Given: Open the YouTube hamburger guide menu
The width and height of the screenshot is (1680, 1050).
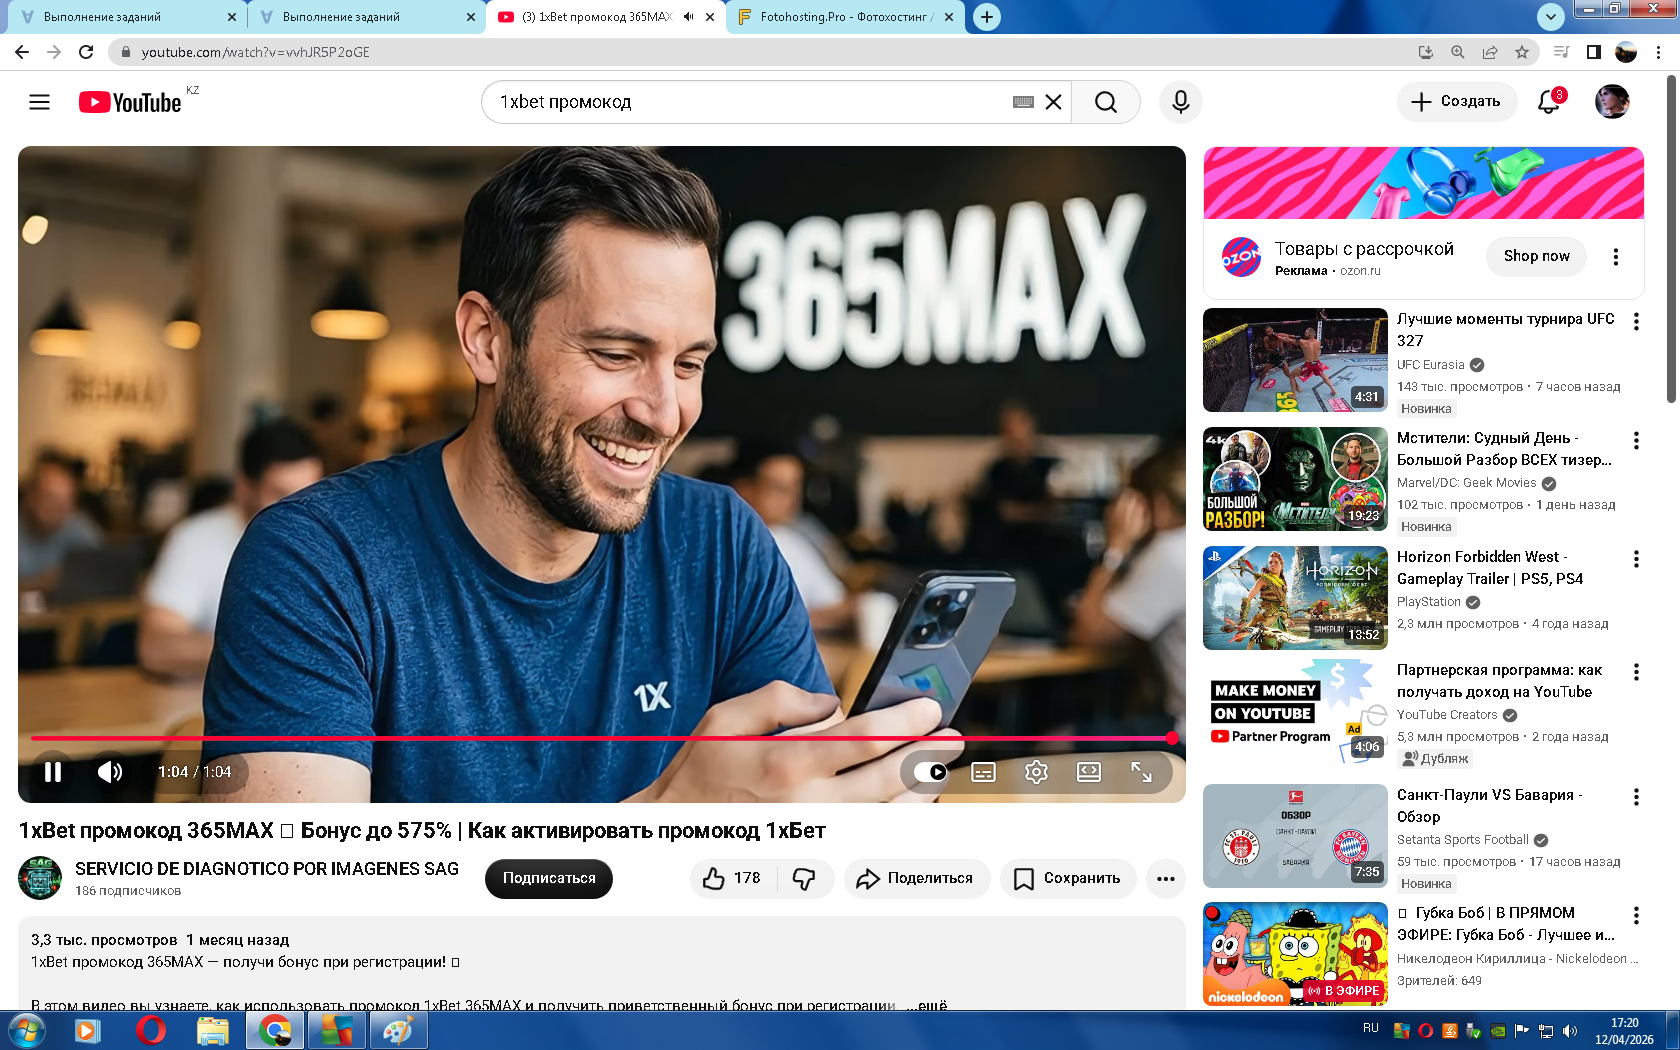Looking at the screenshot, I should (39, 102).
